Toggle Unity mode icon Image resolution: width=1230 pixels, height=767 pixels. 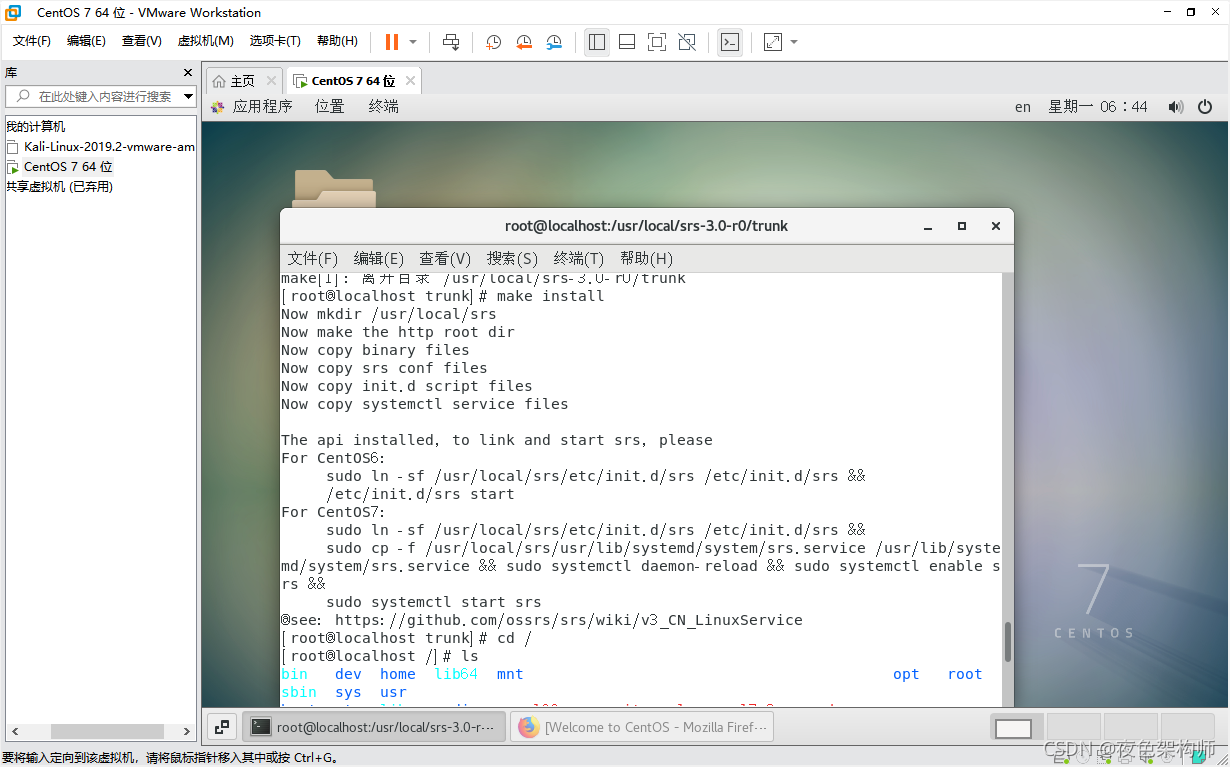pos(687,42)
